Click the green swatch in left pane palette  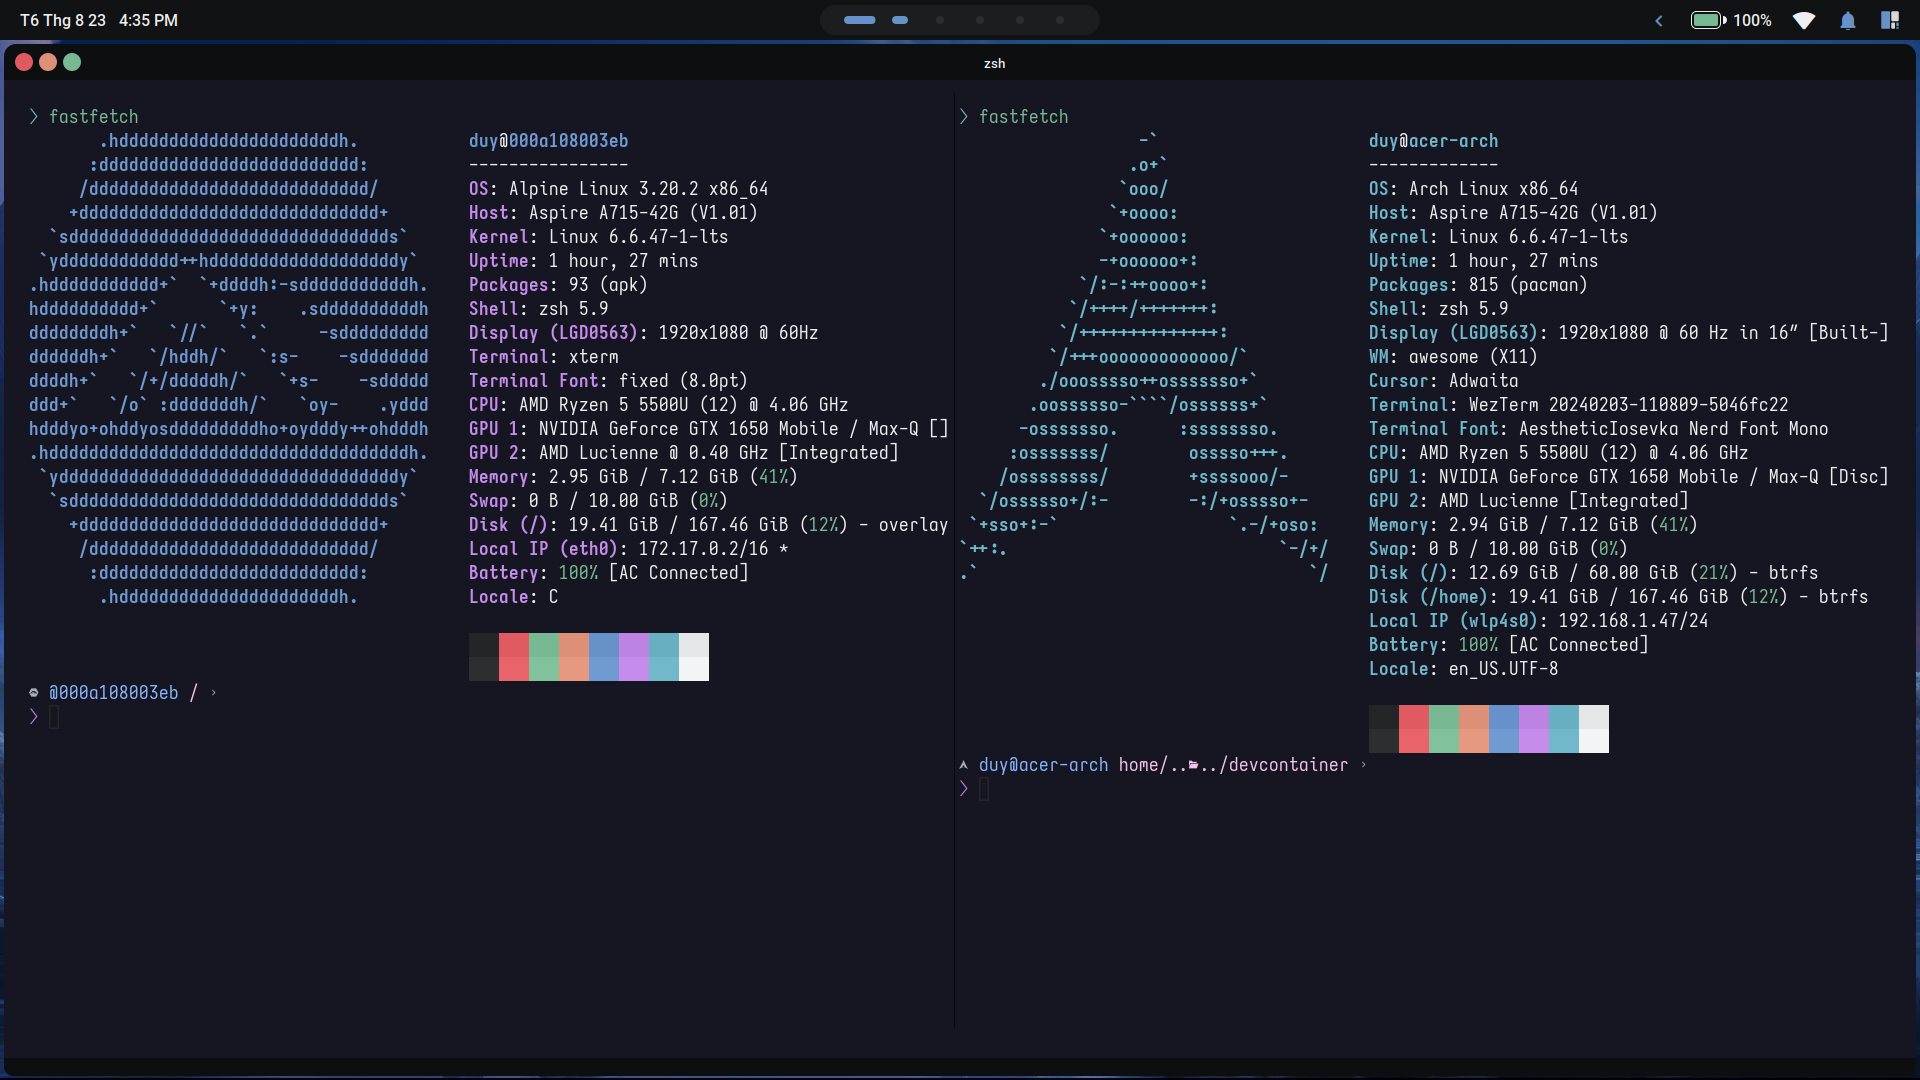(544, 657)
